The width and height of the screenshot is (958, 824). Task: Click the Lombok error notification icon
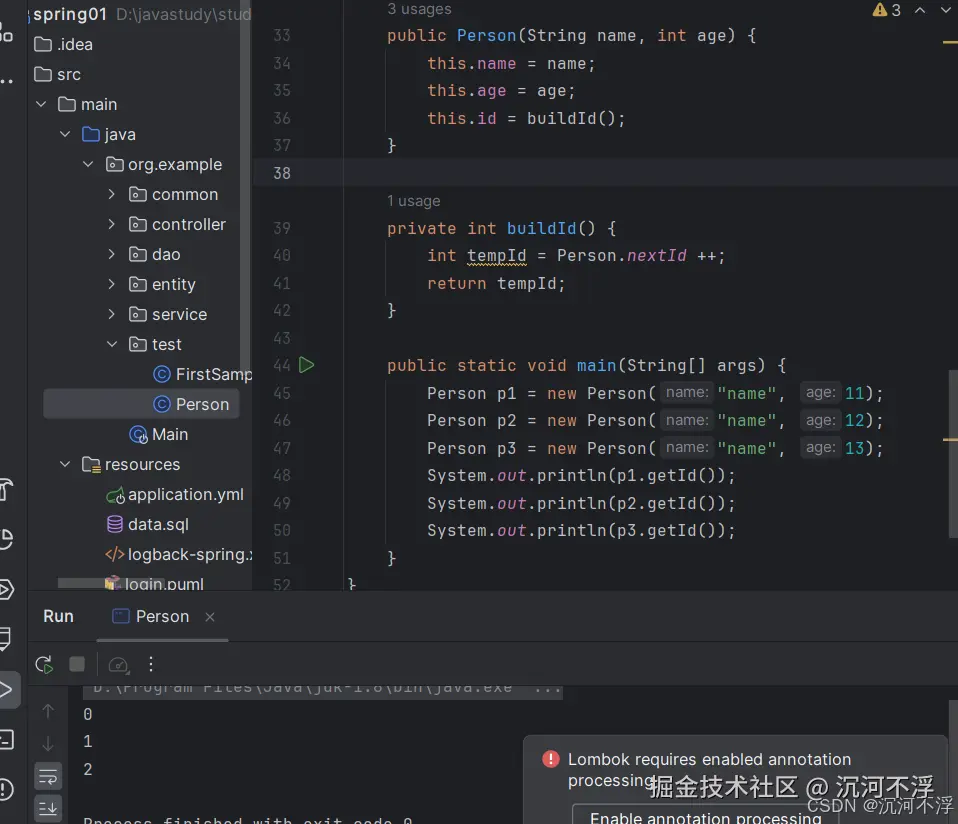550,759
